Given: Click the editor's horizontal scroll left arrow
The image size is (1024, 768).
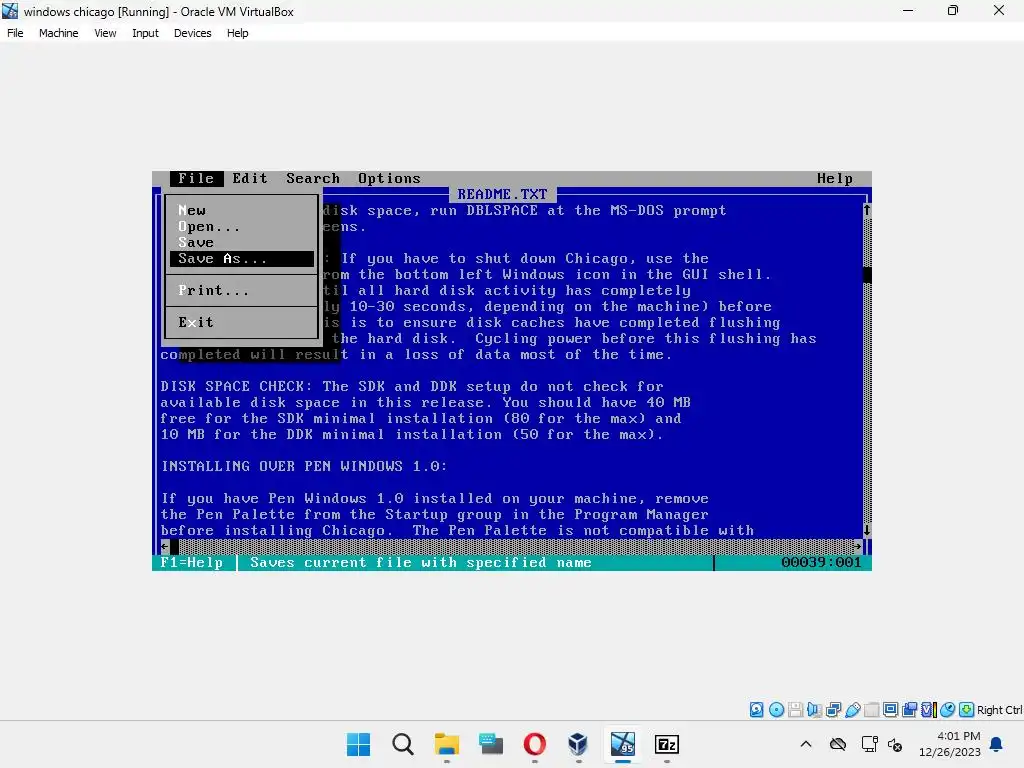Looking at the screenshot, I should 165,546.
